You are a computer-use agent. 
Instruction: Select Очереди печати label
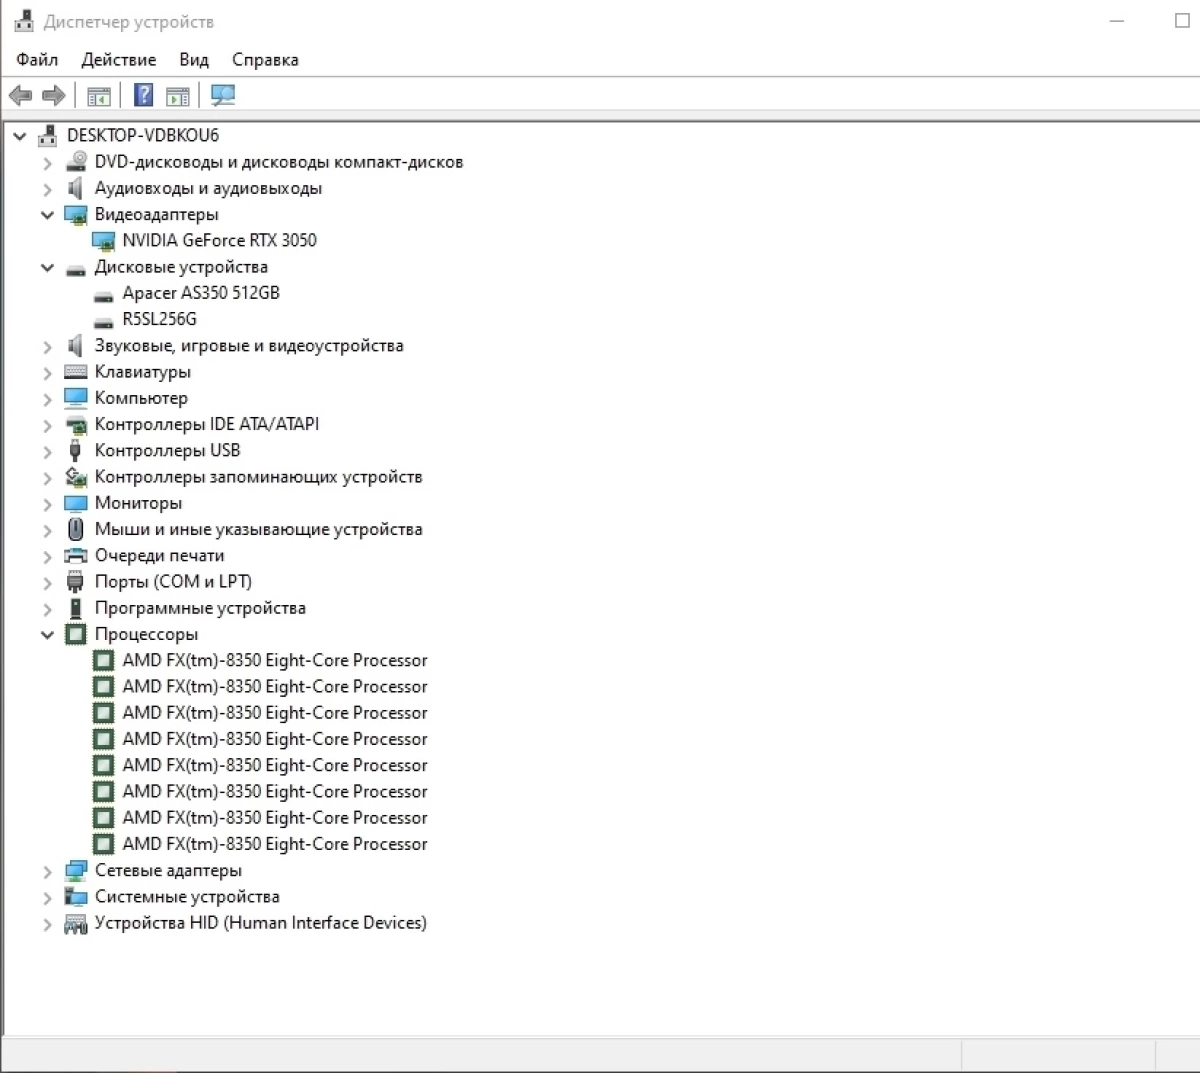coord(160,555)
